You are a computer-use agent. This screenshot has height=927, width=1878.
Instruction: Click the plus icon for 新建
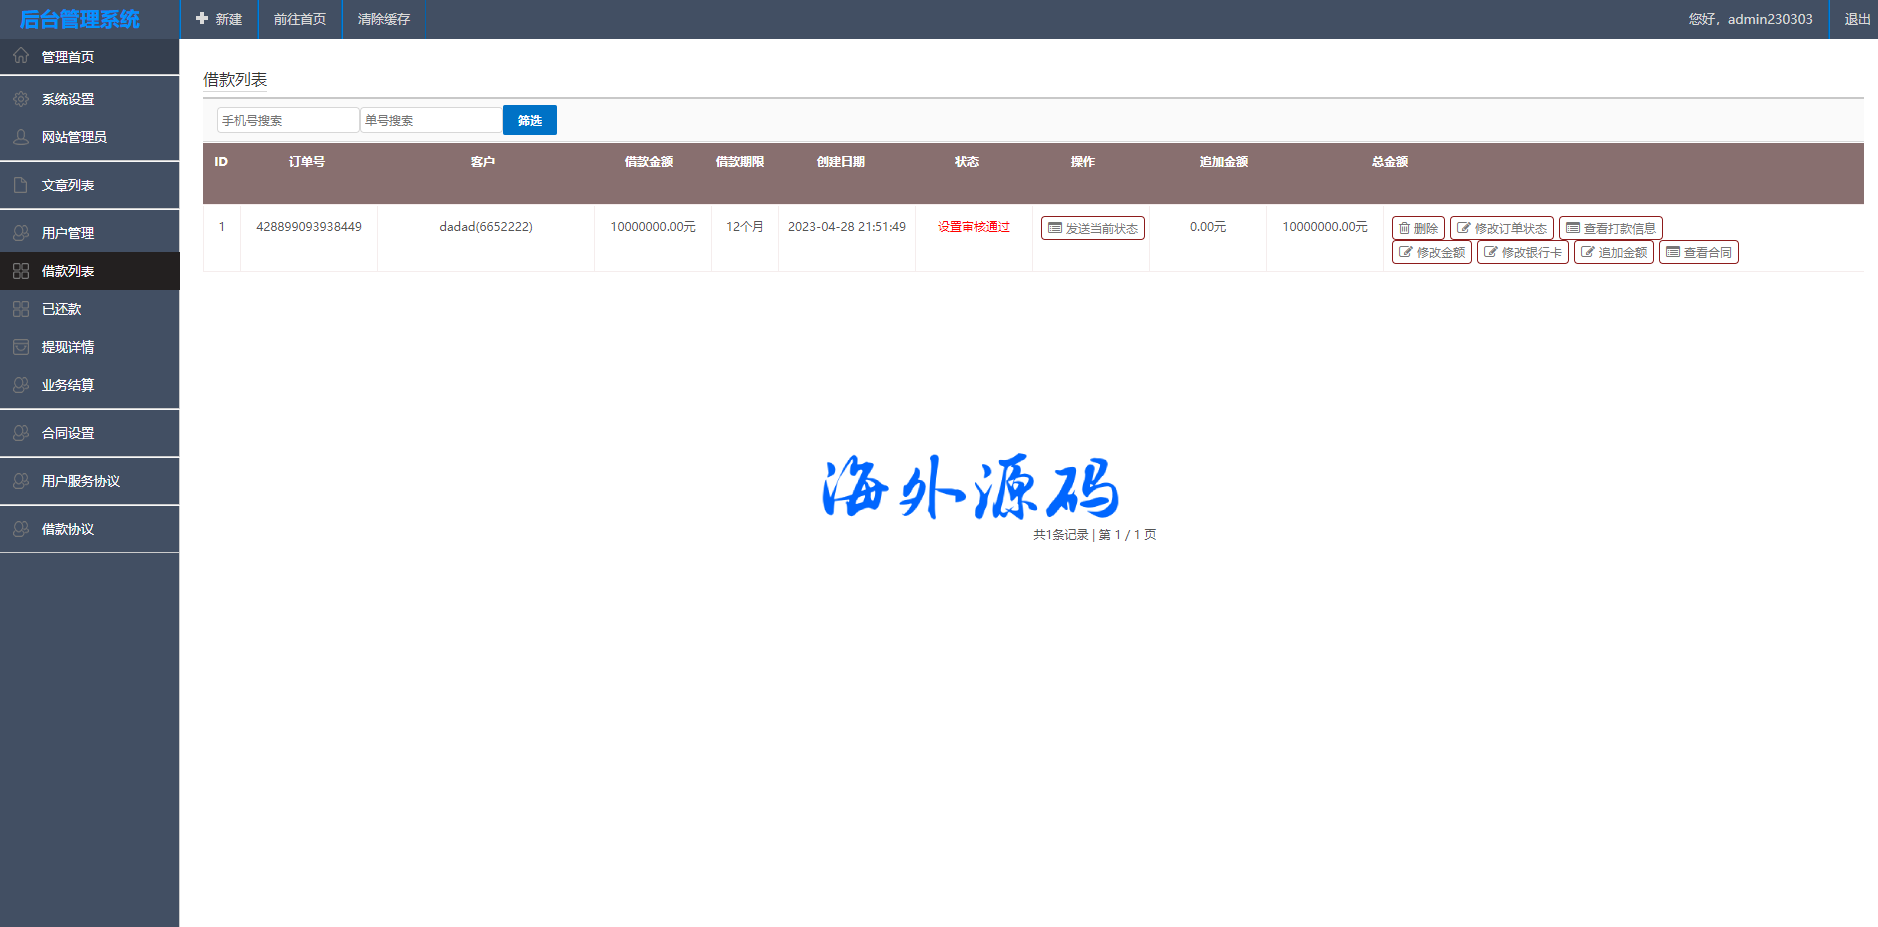click(202, 19)
